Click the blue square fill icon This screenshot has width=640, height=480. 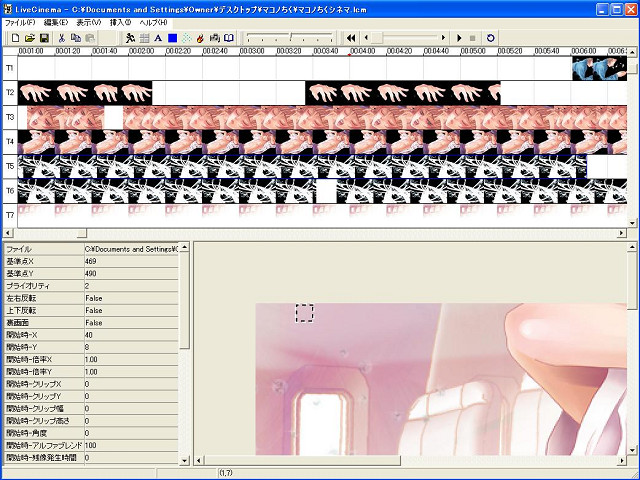(173, 38)
